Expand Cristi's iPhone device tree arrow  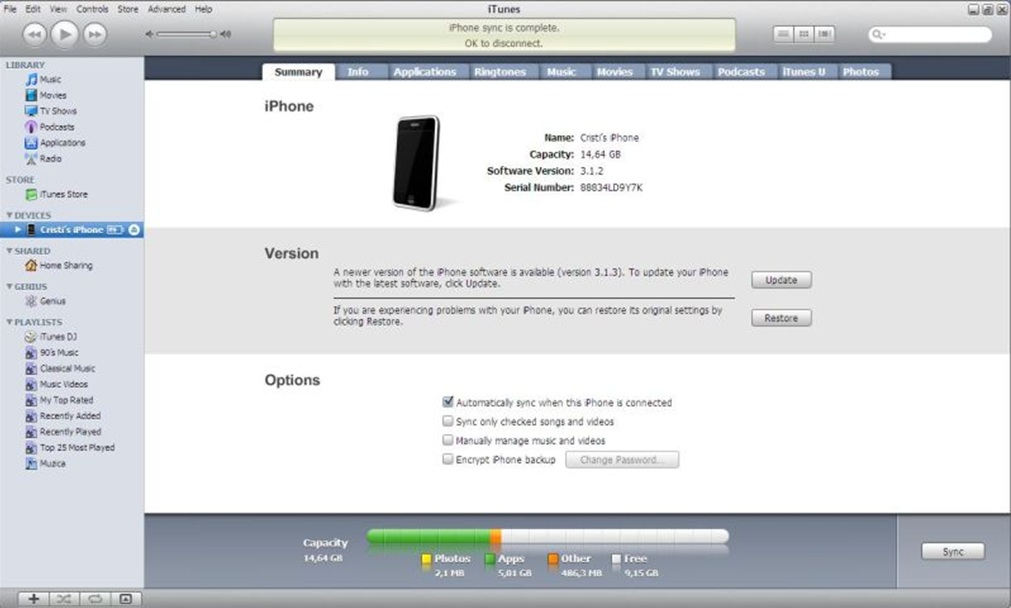click(x=17, y=230)
